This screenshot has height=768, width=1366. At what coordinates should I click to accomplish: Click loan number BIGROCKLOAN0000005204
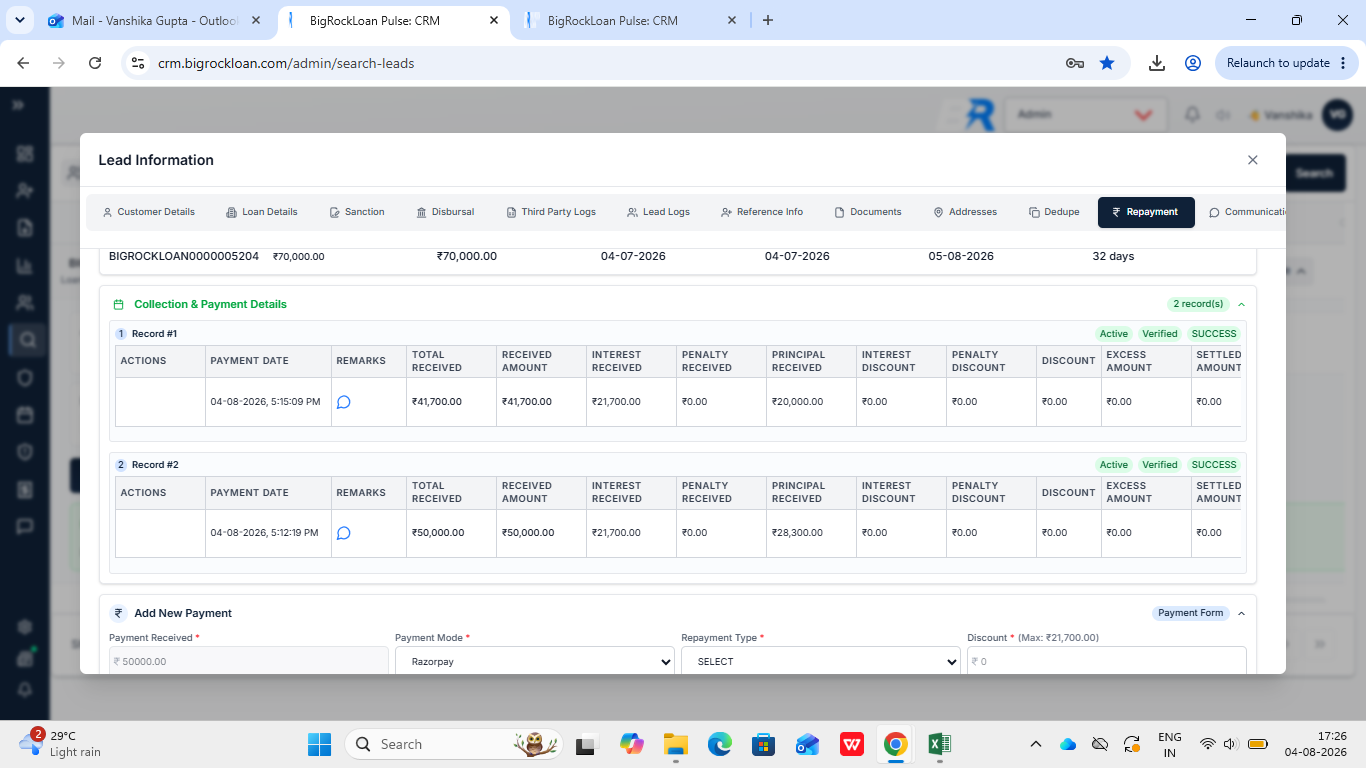[x=184, y=256]
